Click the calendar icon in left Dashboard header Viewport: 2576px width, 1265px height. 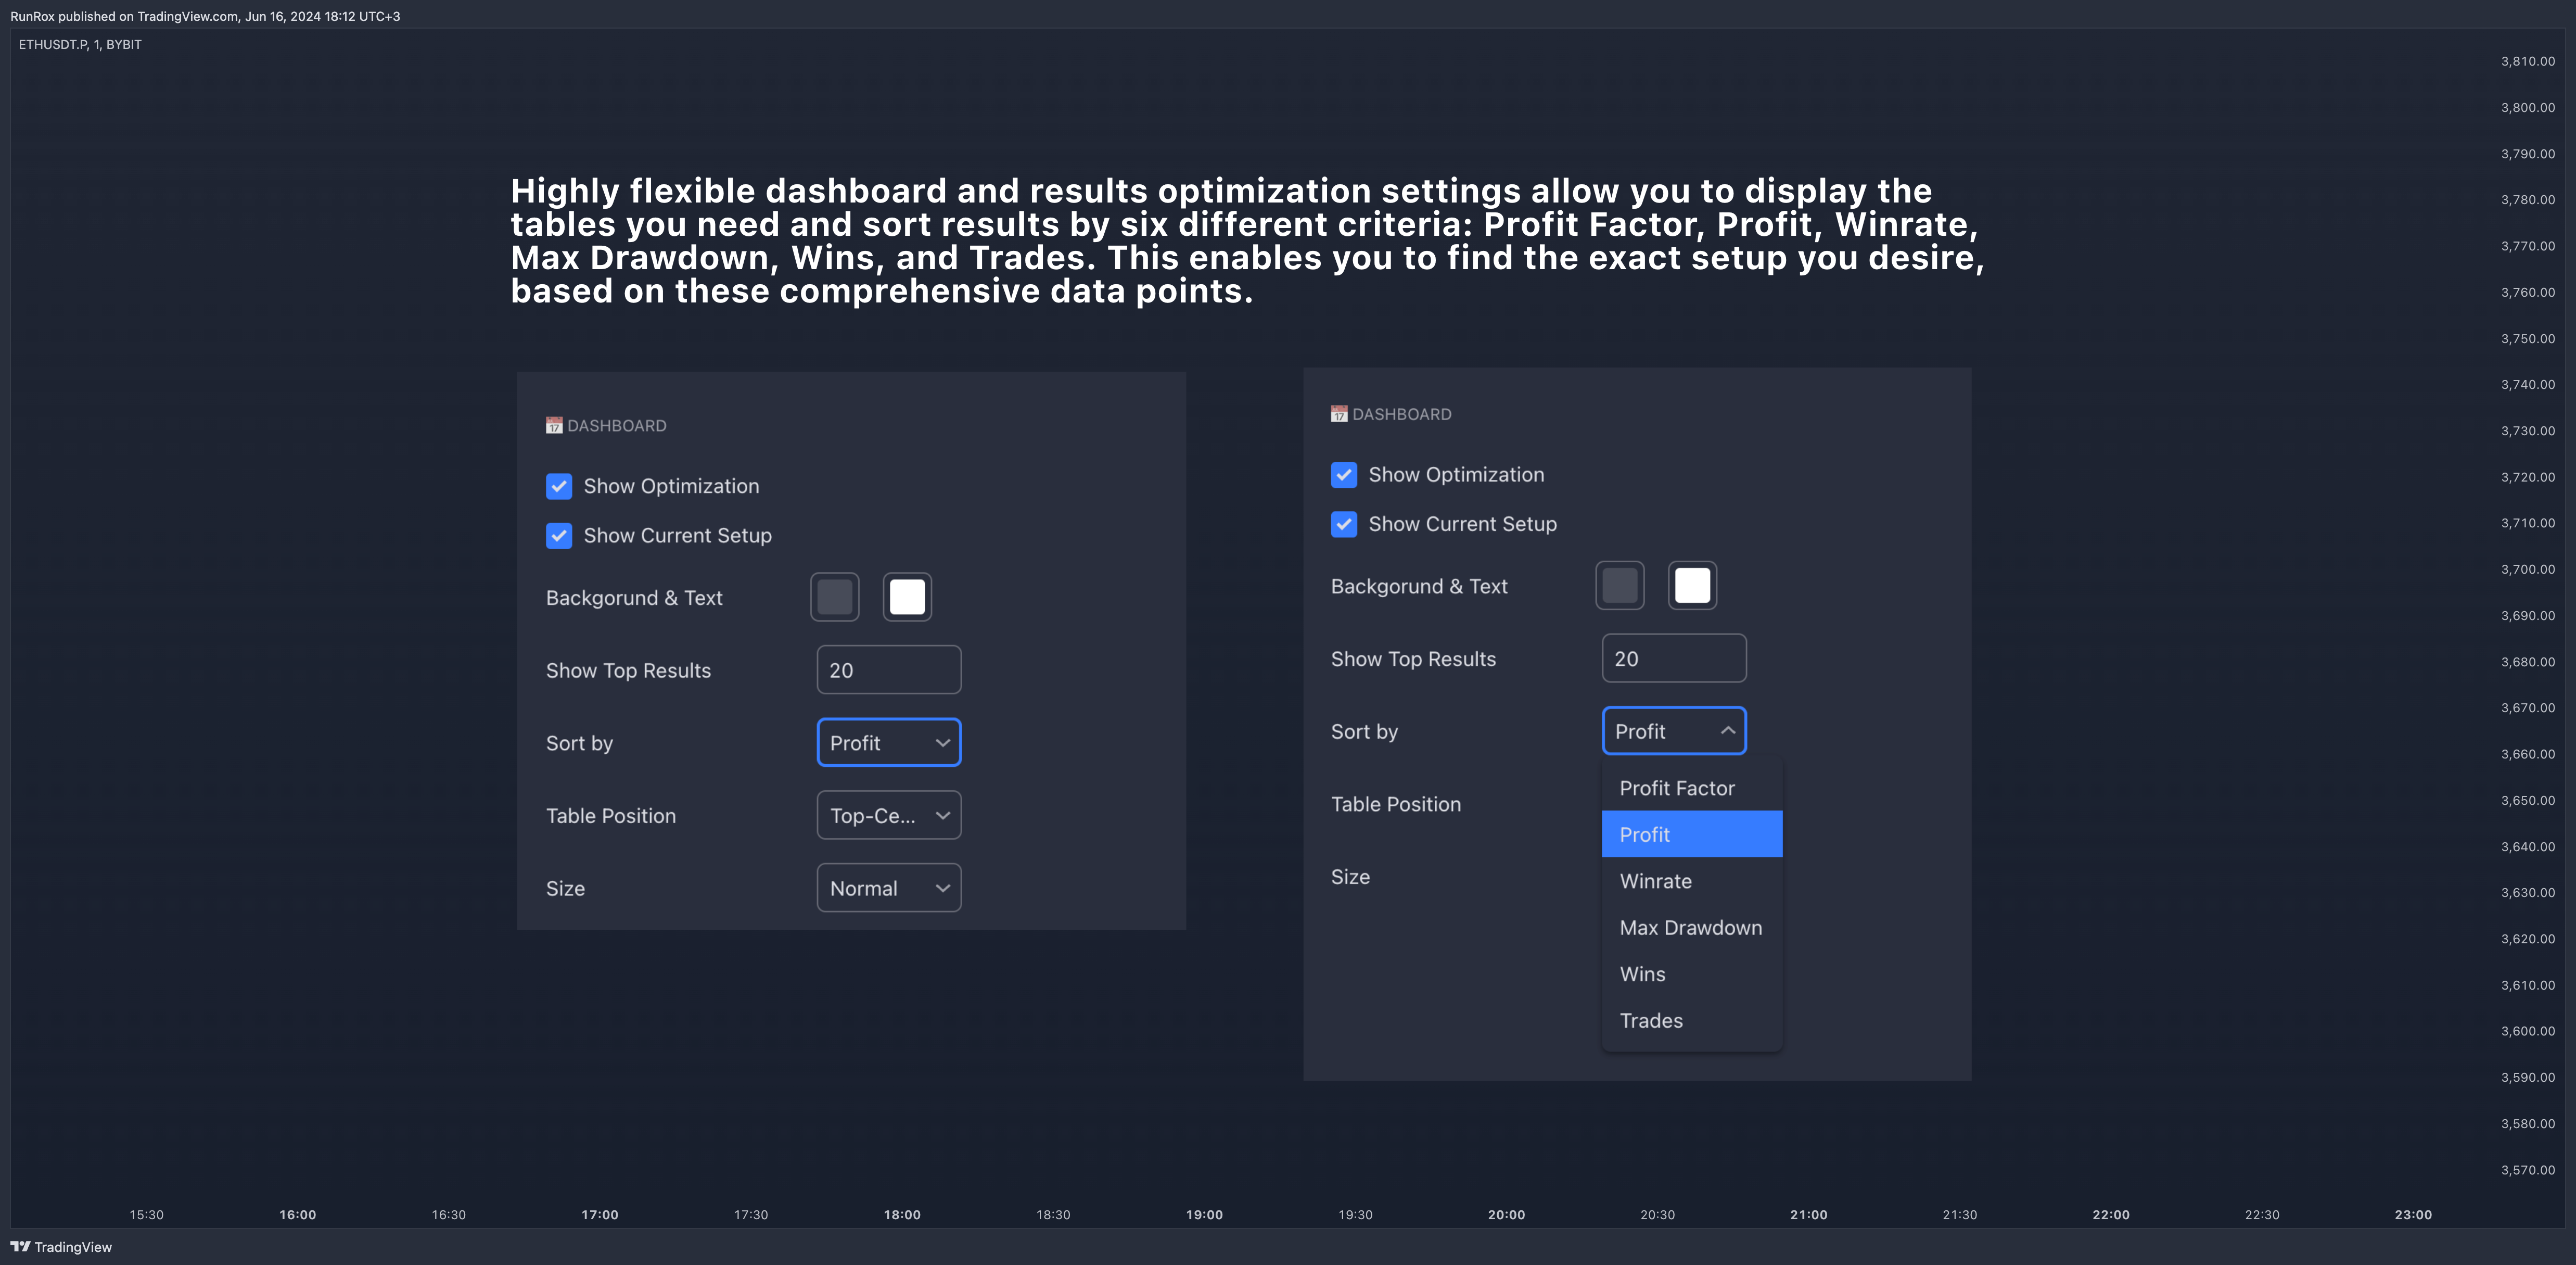click(554, 426)
